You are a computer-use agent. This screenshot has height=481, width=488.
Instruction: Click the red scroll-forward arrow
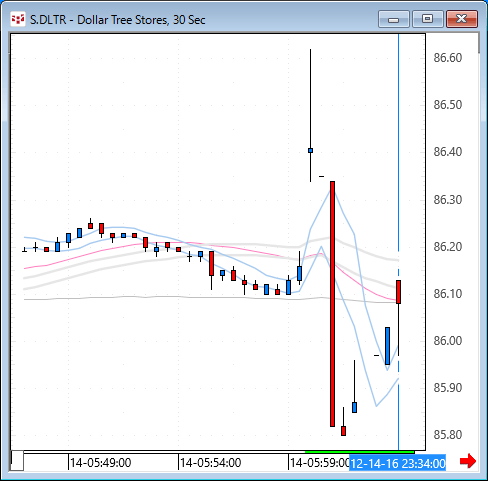coord(468,461)
